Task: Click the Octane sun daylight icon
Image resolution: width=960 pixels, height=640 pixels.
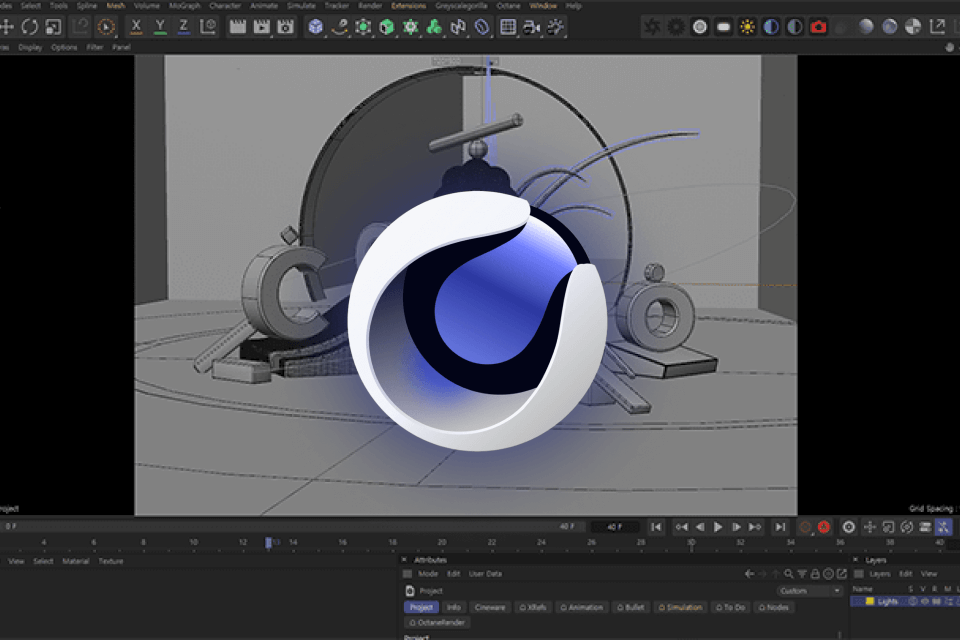Action: (747, 27)
